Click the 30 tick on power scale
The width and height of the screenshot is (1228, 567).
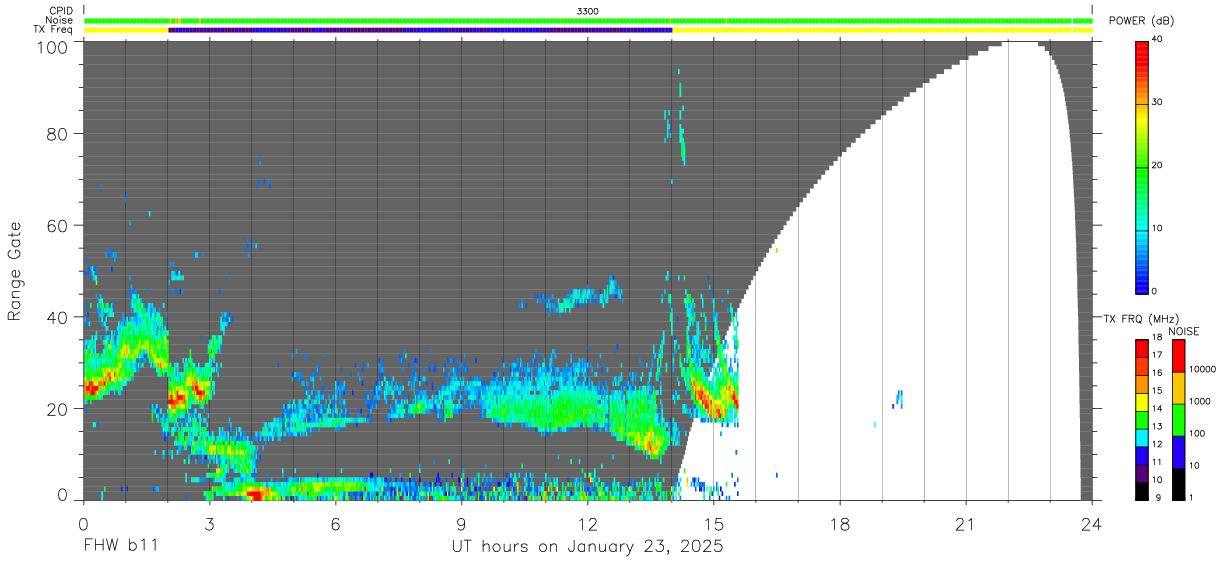(1159, 102)
